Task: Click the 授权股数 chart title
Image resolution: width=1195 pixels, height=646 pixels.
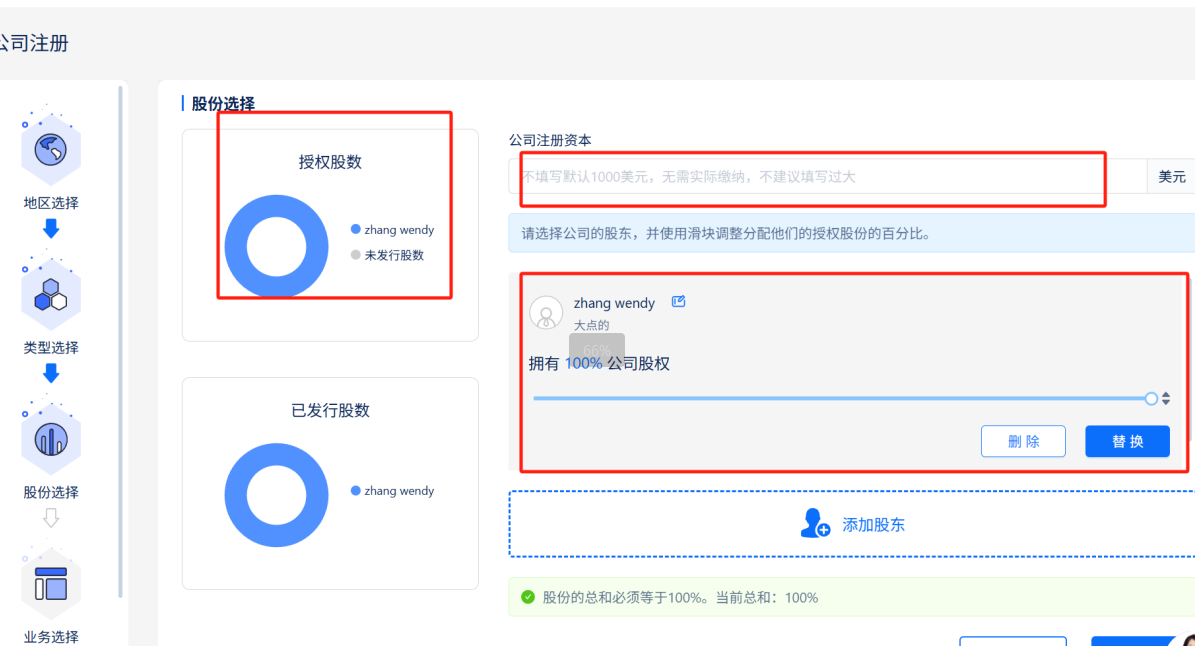Action: (330, 162)
